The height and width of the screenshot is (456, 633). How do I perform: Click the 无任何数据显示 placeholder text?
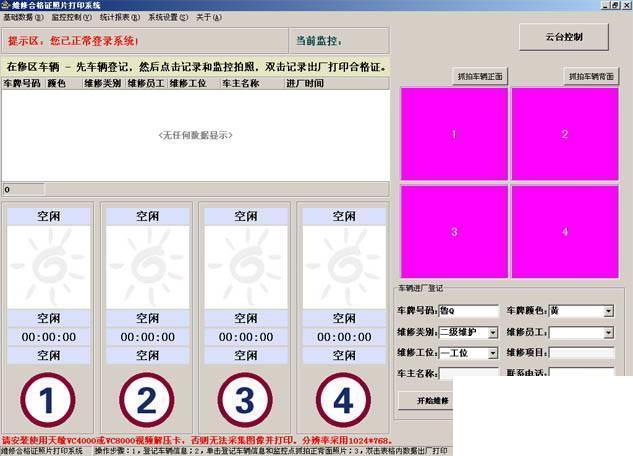coord(195,135)
